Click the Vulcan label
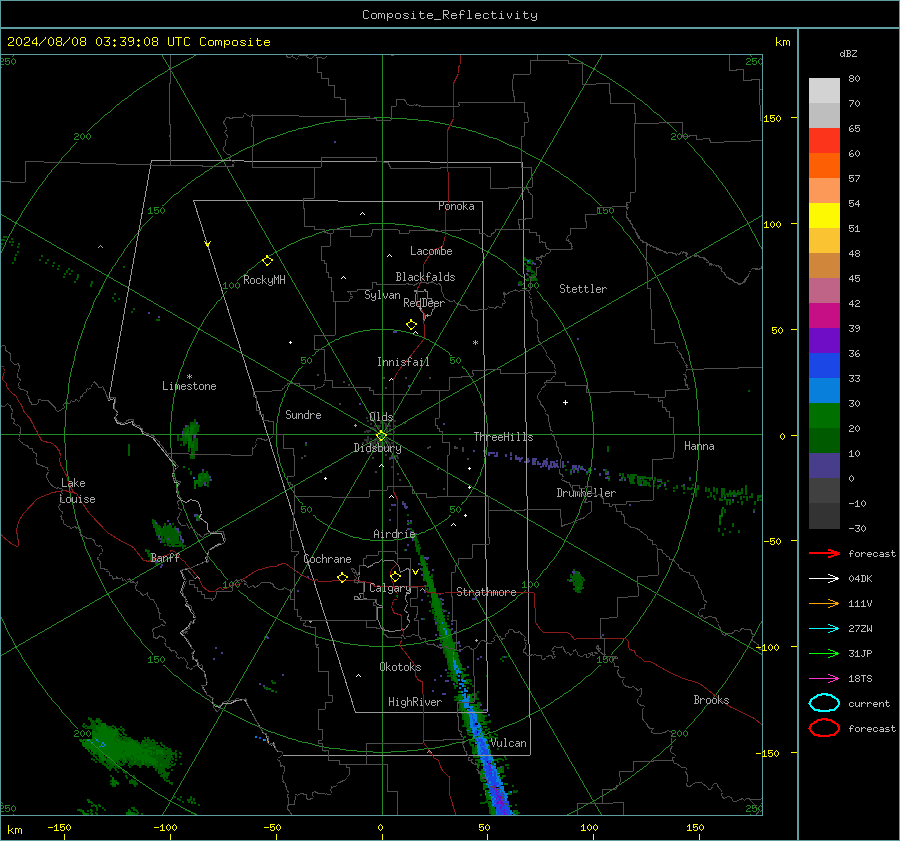The height and width of the screenshot is (841, 900). (508, 743)
